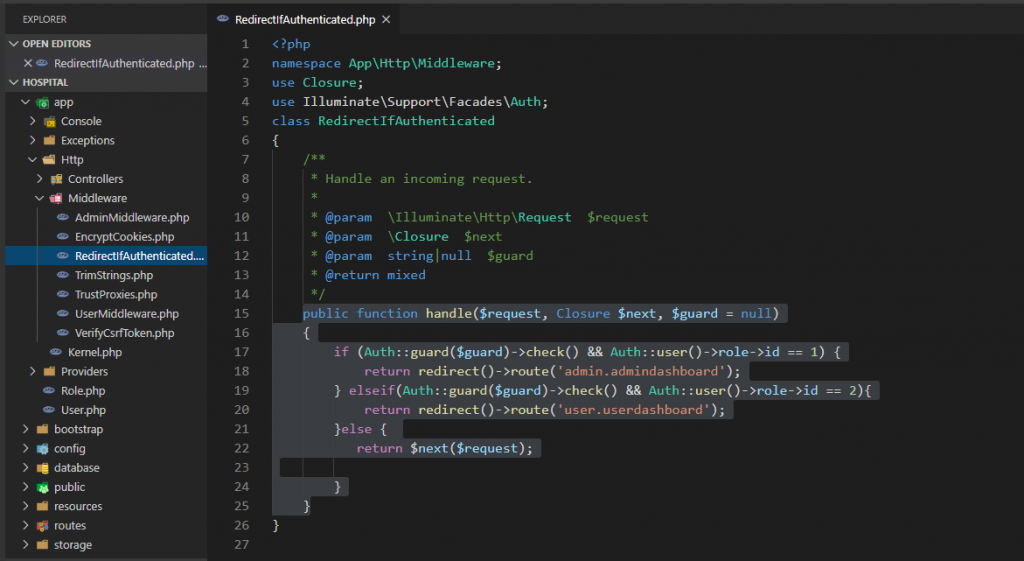
Task: Click the Middleware folder icon
Action: 57,198
